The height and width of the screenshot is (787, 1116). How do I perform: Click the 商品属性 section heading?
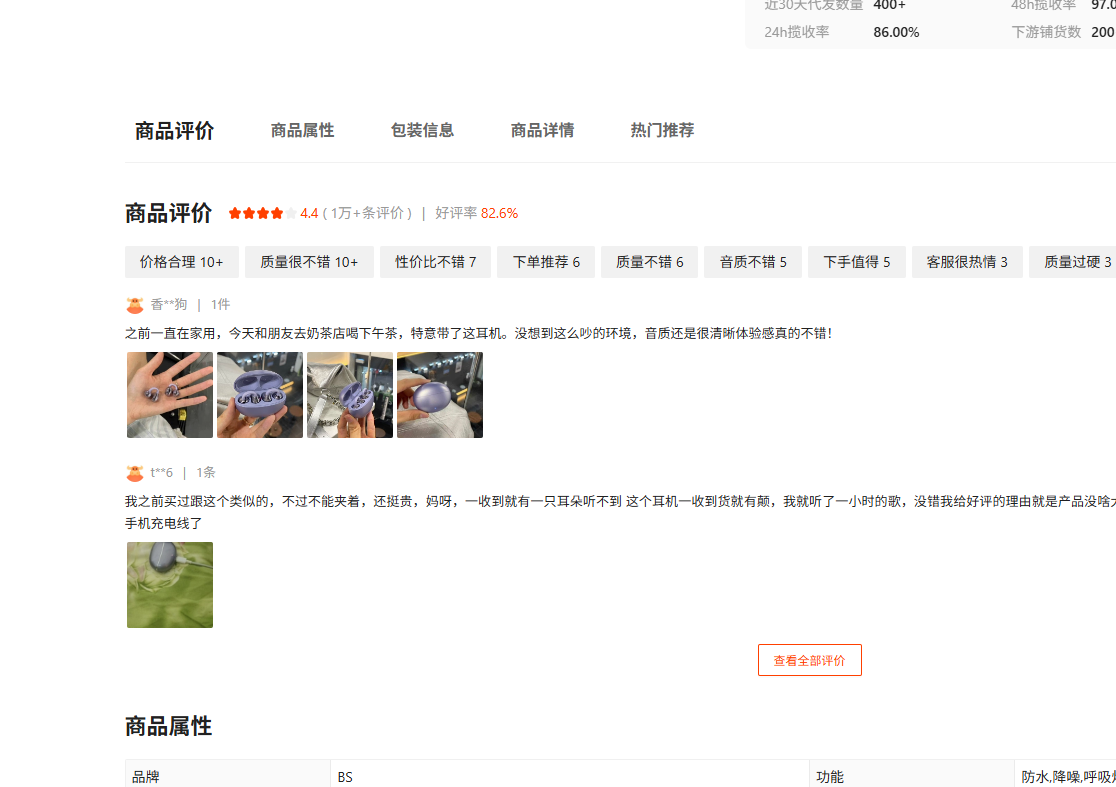(x=169, y=727)
